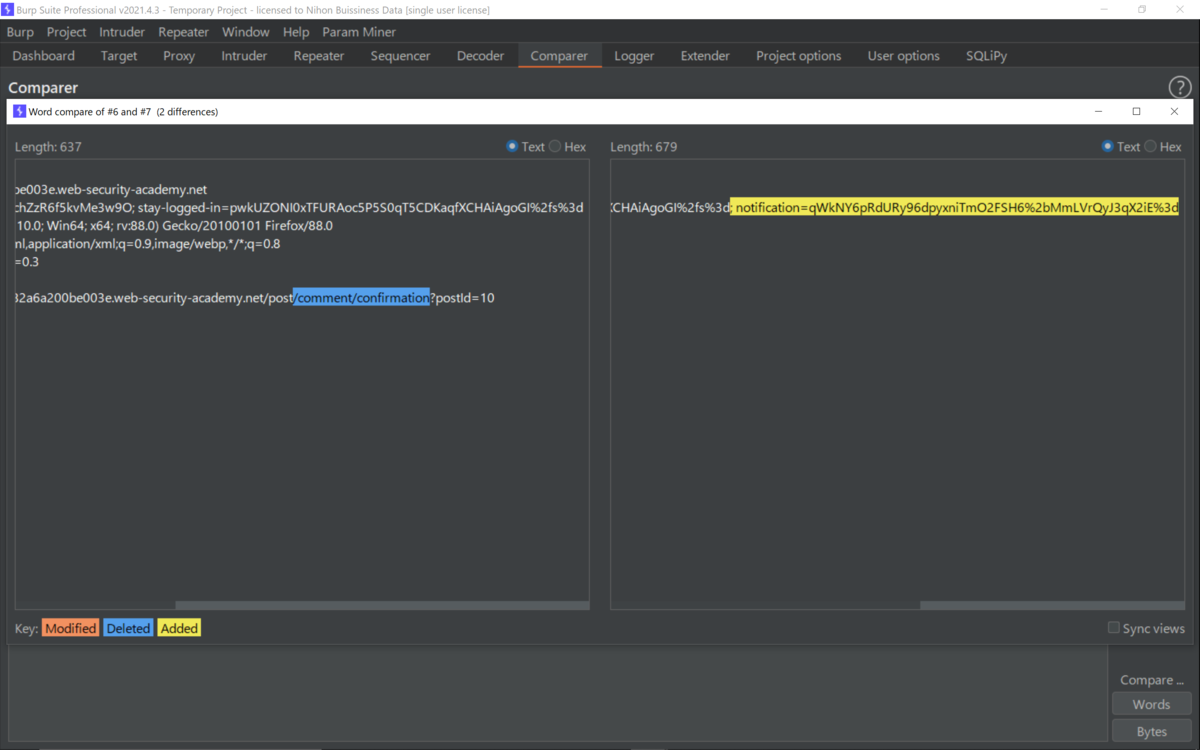
Task: Click the right pane horizontal scrollbar
Action: point(1052,605)
